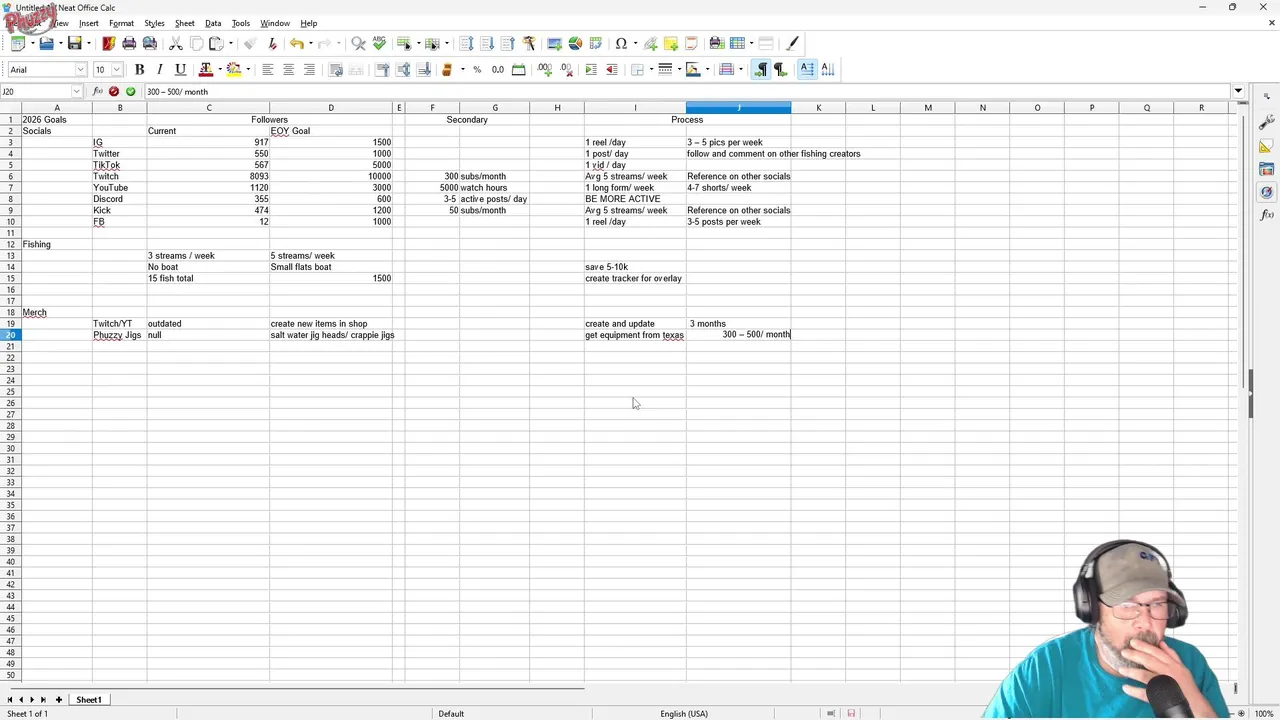The height and width of the screenshot is (720, 1280).
Task: Click the Increase indent icon
Action: [591, 69]
